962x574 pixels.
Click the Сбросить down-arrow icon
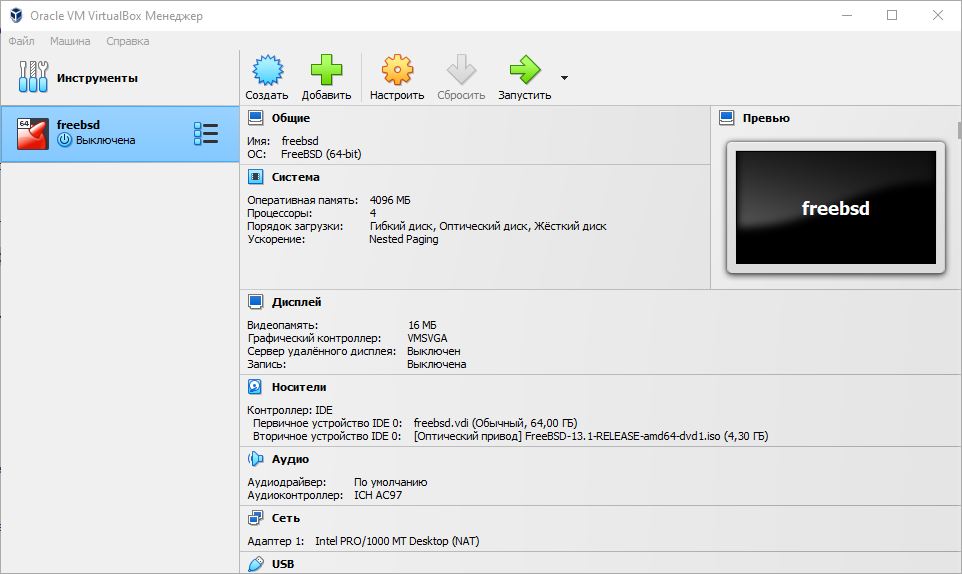tap(461, 70)
